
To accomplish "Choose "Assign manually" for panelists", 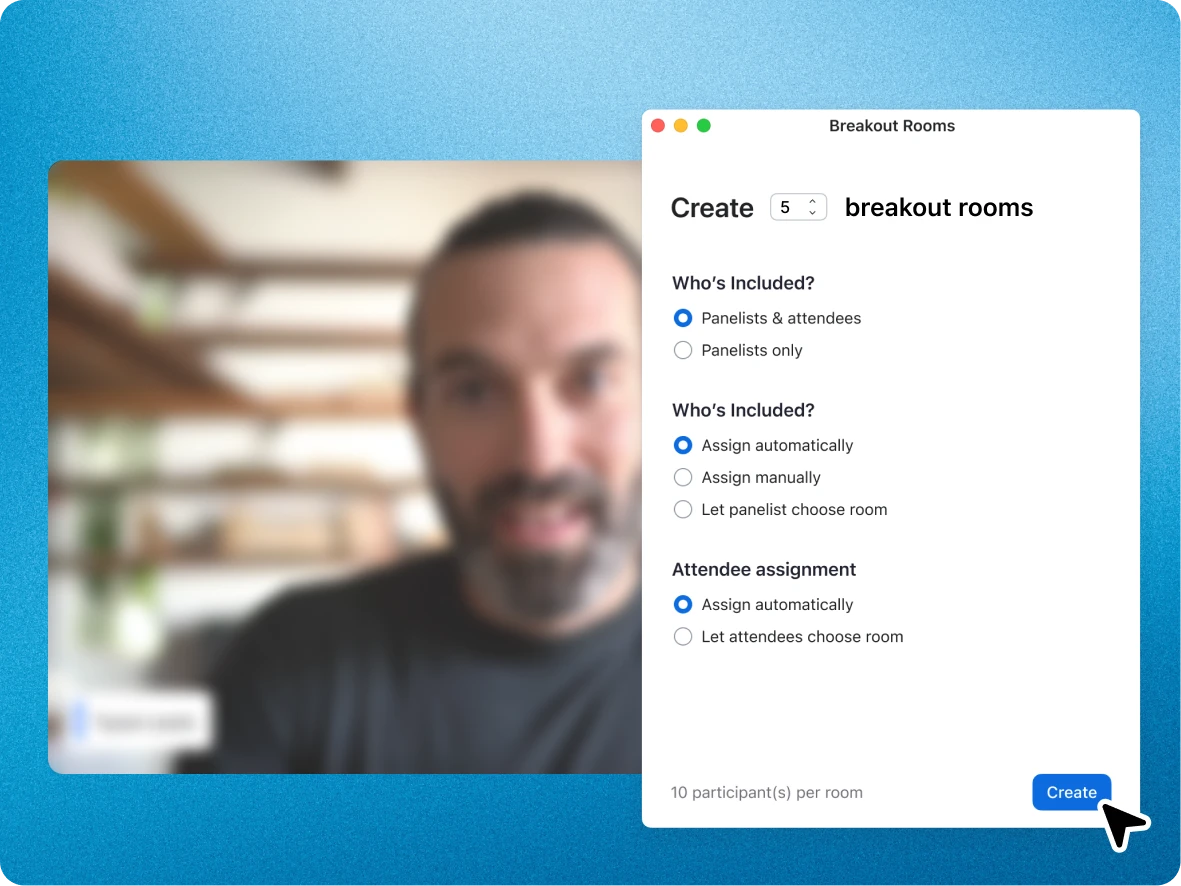I will 683,477.
